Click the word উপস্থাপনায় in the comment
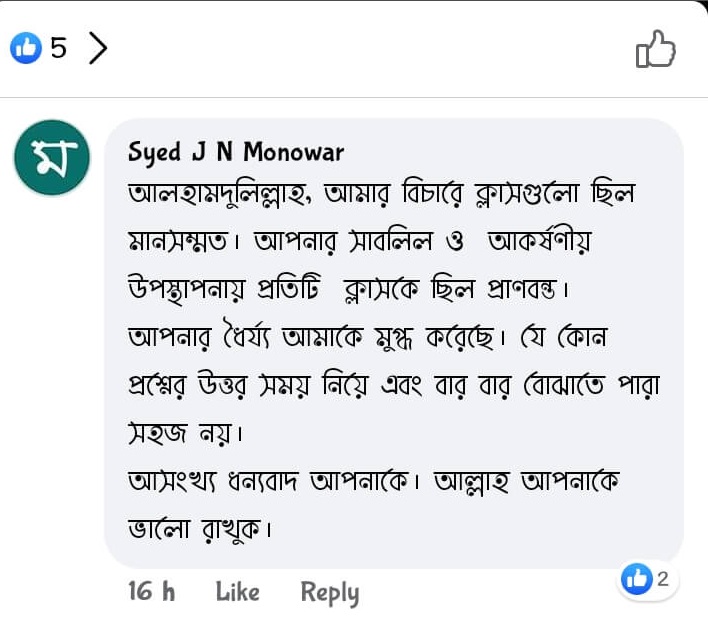The height and width of the screenshot is (622, 708). tap(186, 289)
